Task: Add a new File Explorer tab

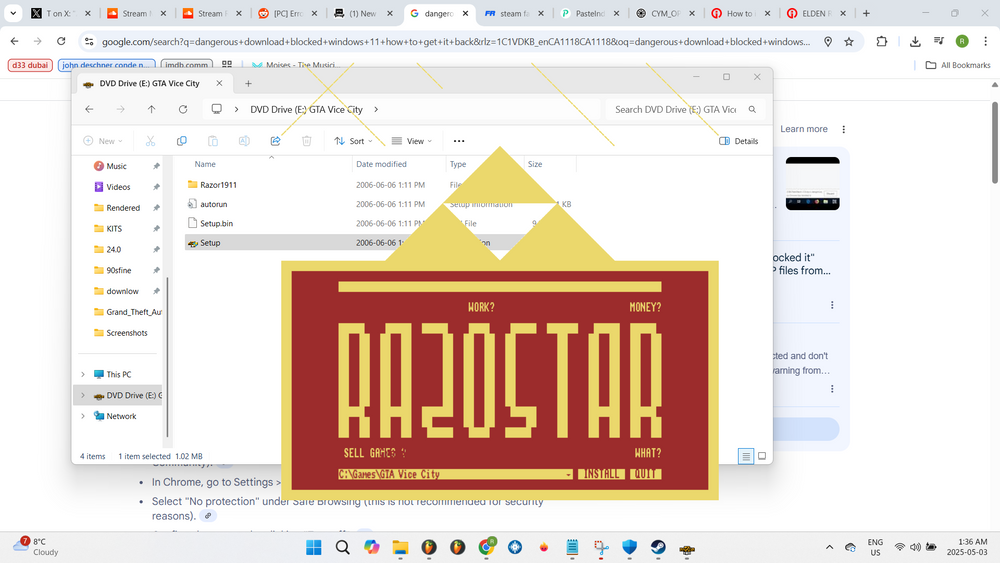Action: coord(248,84)
